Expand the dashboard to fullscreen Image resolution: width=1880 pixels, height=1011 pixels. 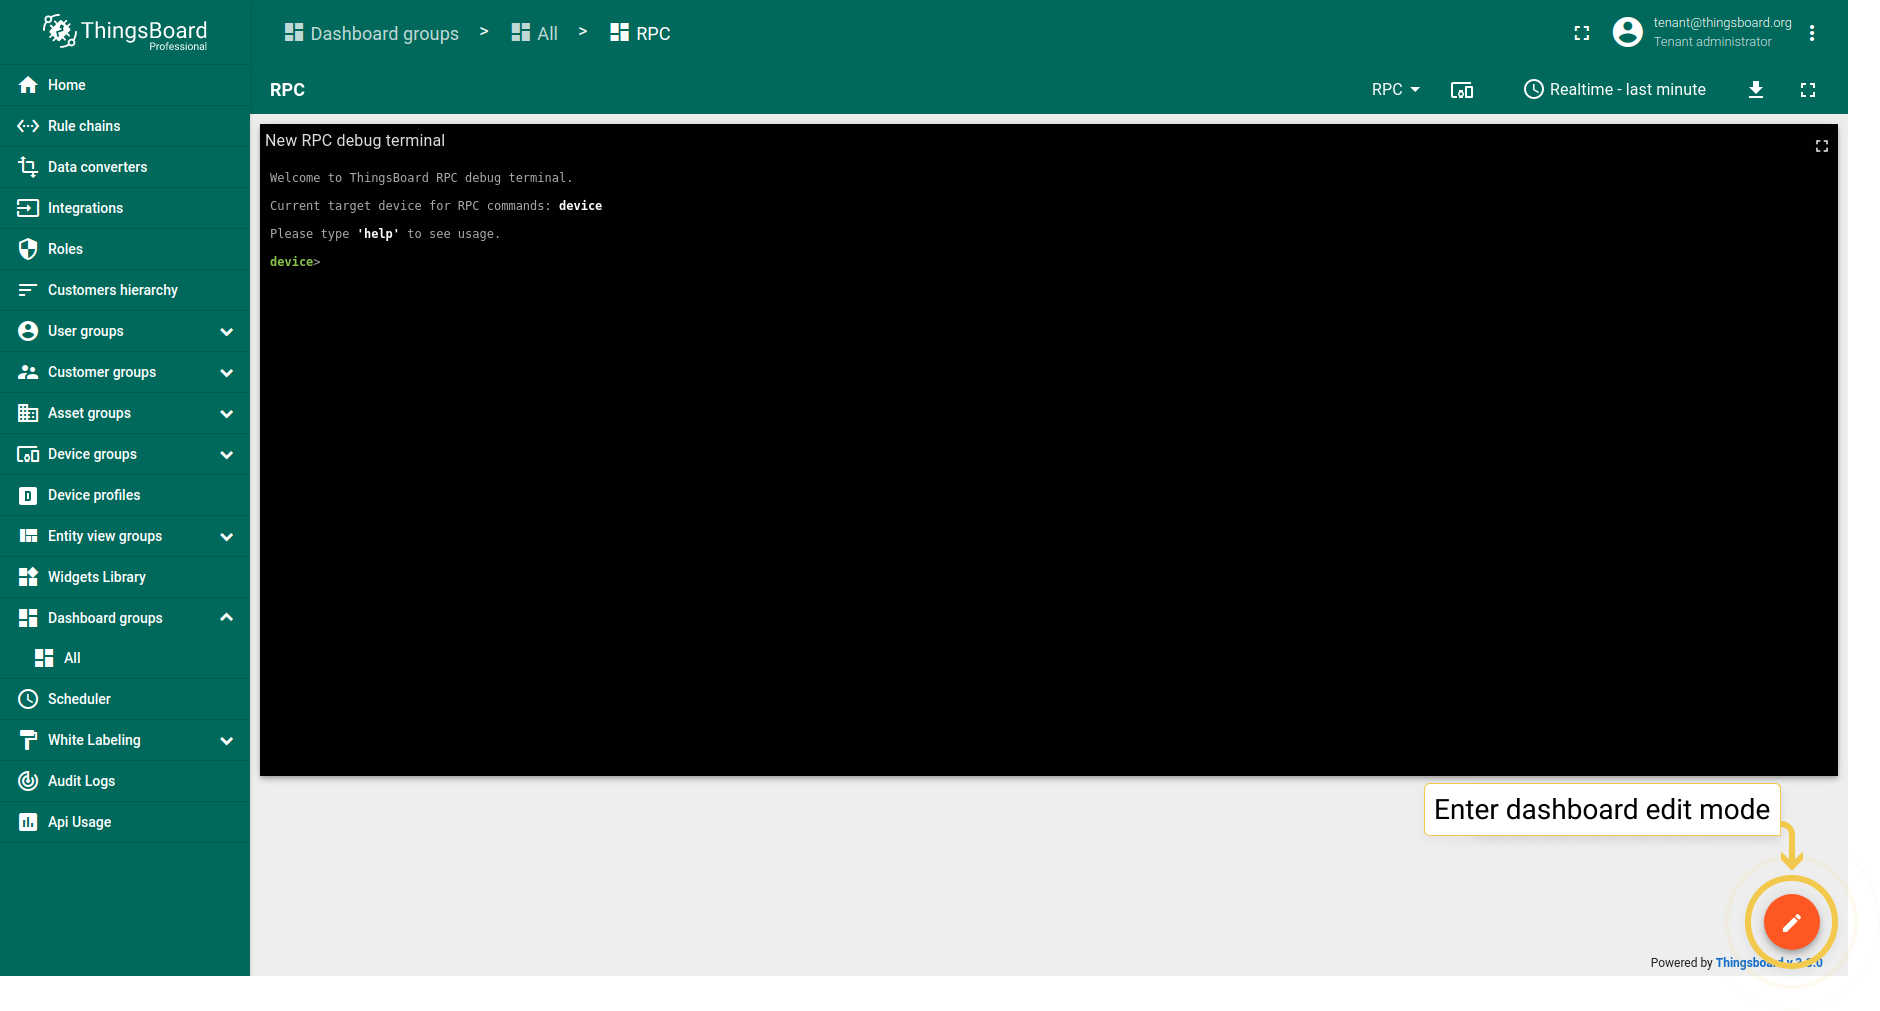(x=1808, y=90)
